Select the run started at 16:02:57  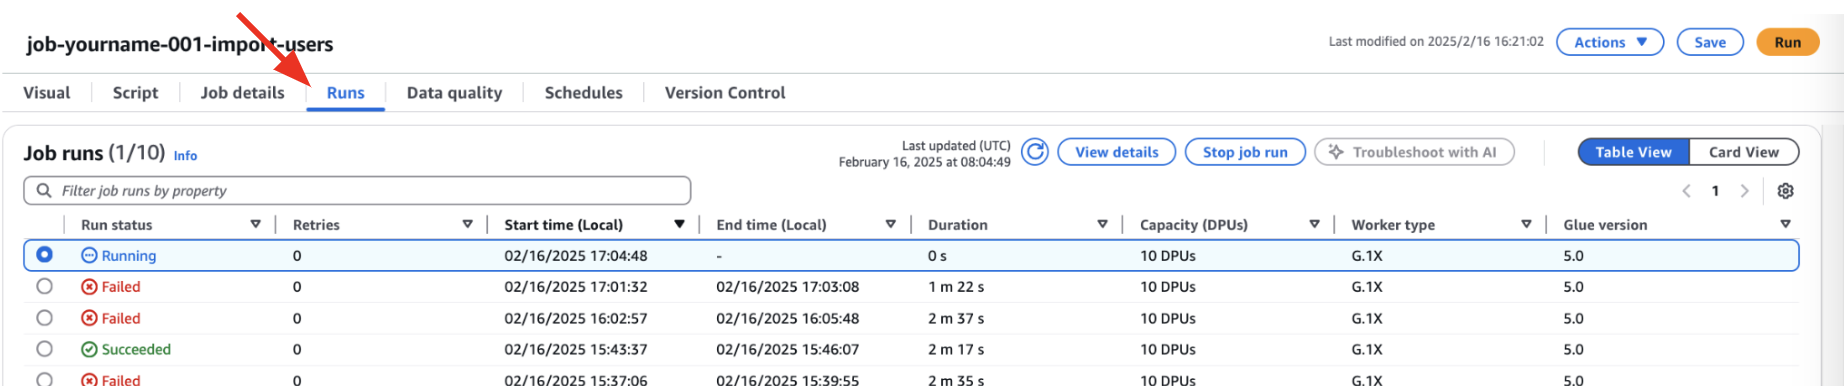click(x=44, y=318)
